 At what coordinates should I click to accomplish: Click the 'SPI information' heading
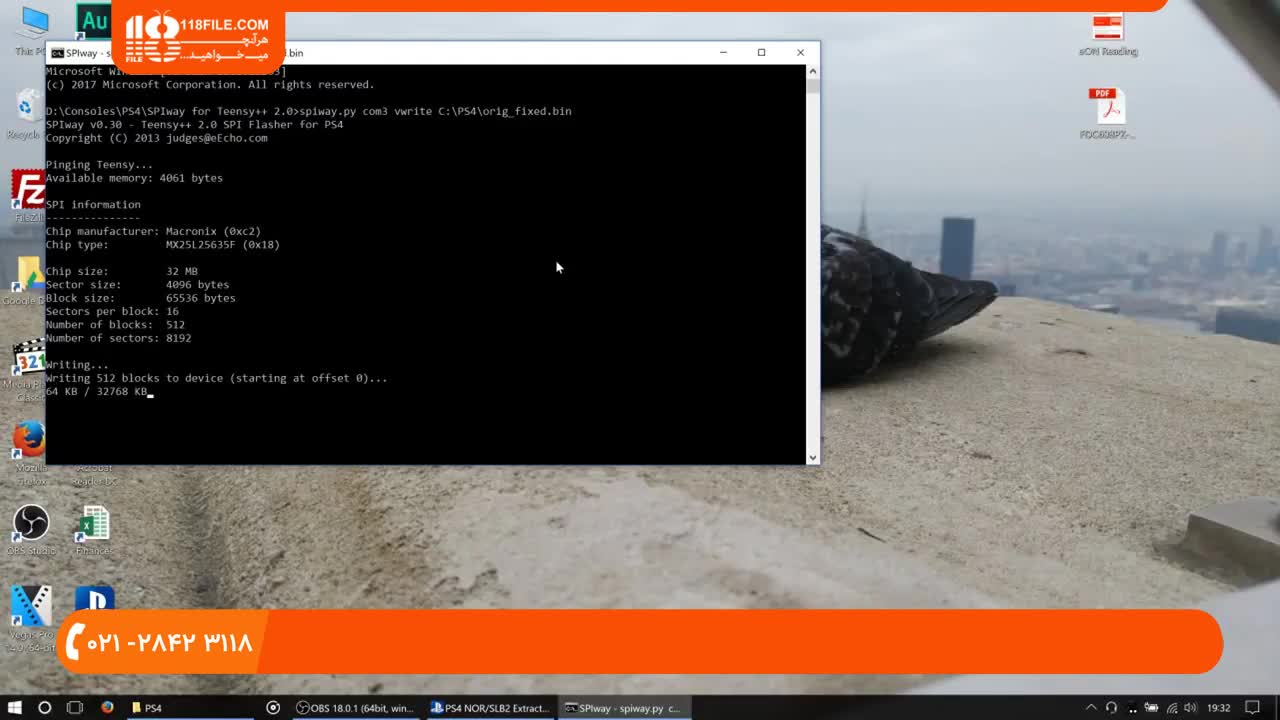click(93, 205)
